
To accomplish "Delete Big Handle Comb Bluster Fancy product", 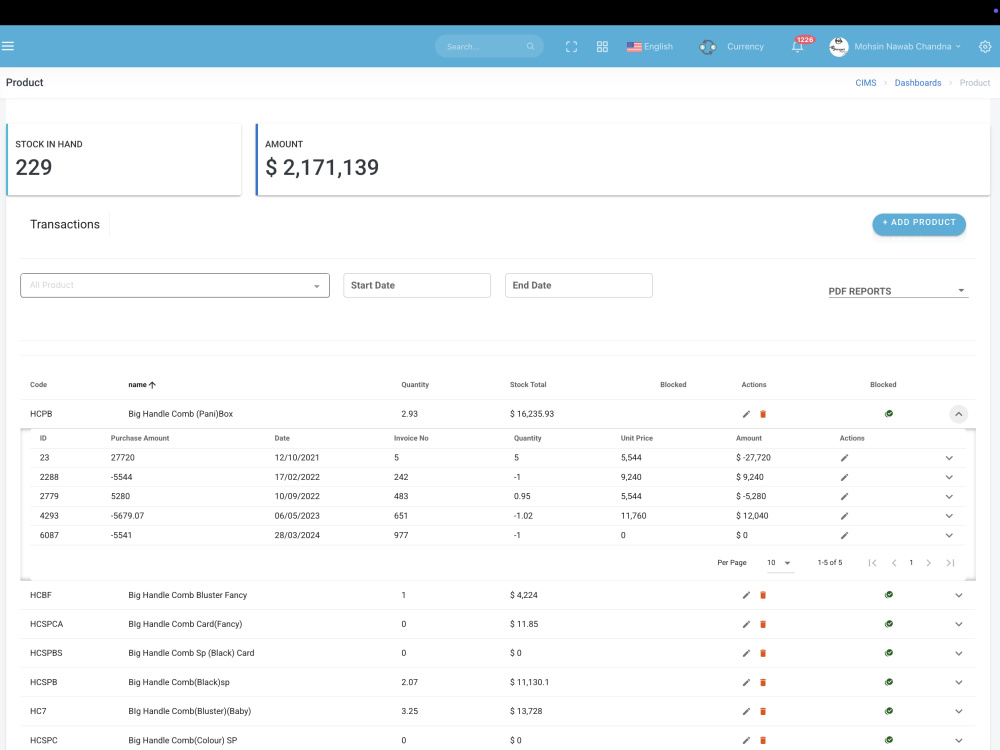I will [x=763, y=595].
